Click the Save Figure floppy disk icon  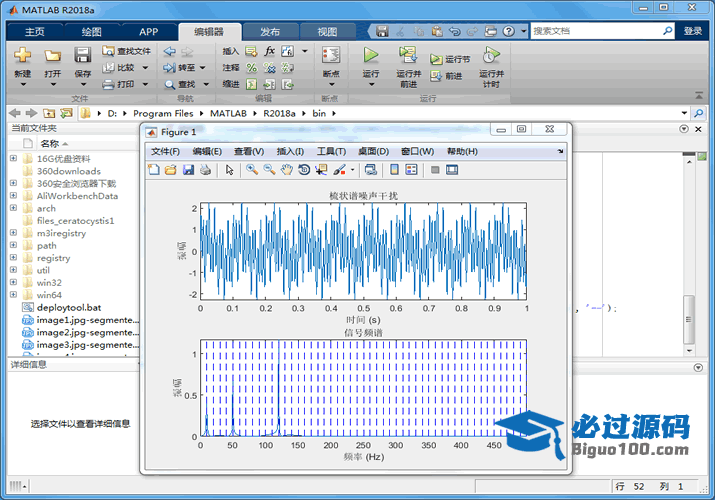pos(188,170)
